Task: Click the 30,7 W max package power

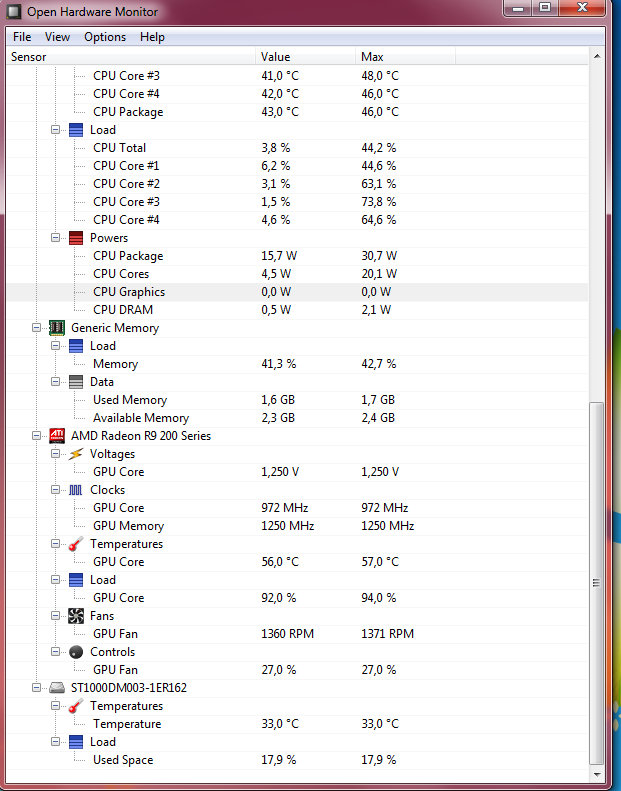Action: tap(379, 256)
